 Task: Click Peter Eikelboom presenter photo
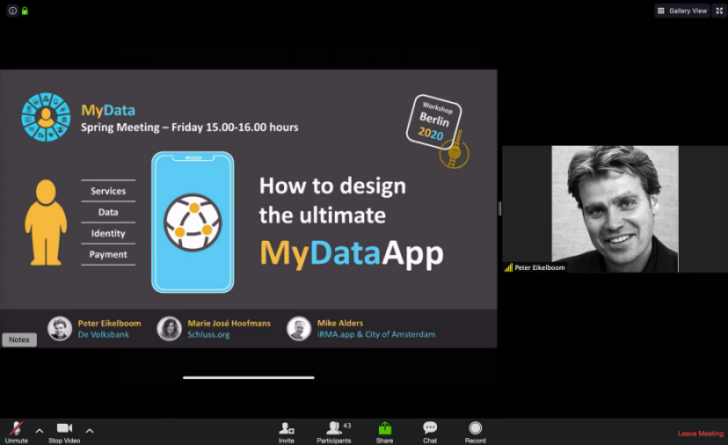coord(60,328)
